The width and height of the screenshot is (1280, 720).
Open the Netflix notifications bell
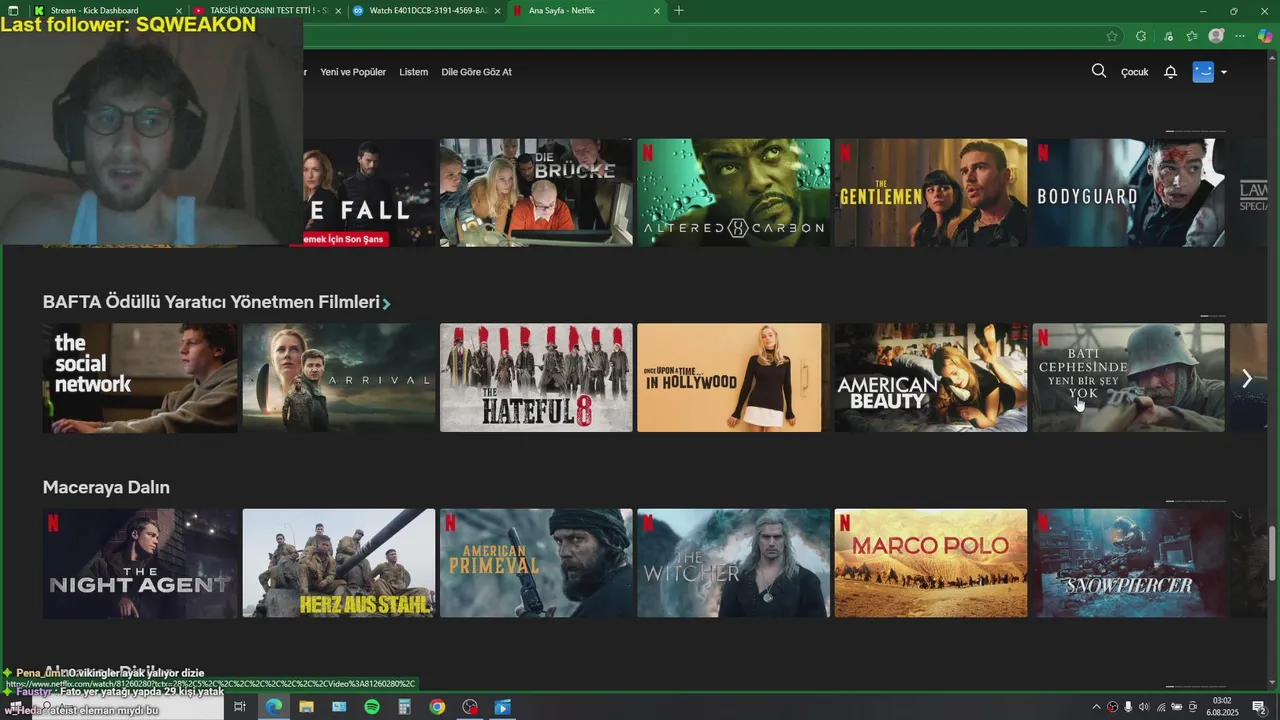pos(1170,72)
